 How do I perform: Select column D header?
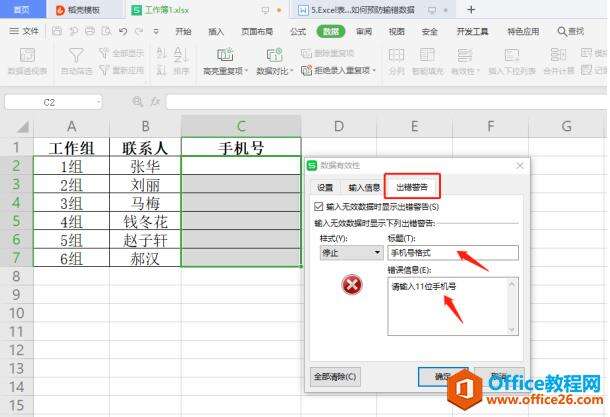pos(339,126)
